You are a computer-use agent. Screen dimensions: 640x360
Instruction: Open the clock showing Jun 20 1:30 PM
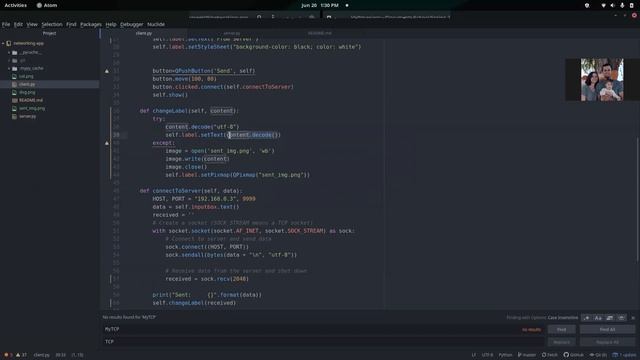pyautogui.click(x=320, y=5)
